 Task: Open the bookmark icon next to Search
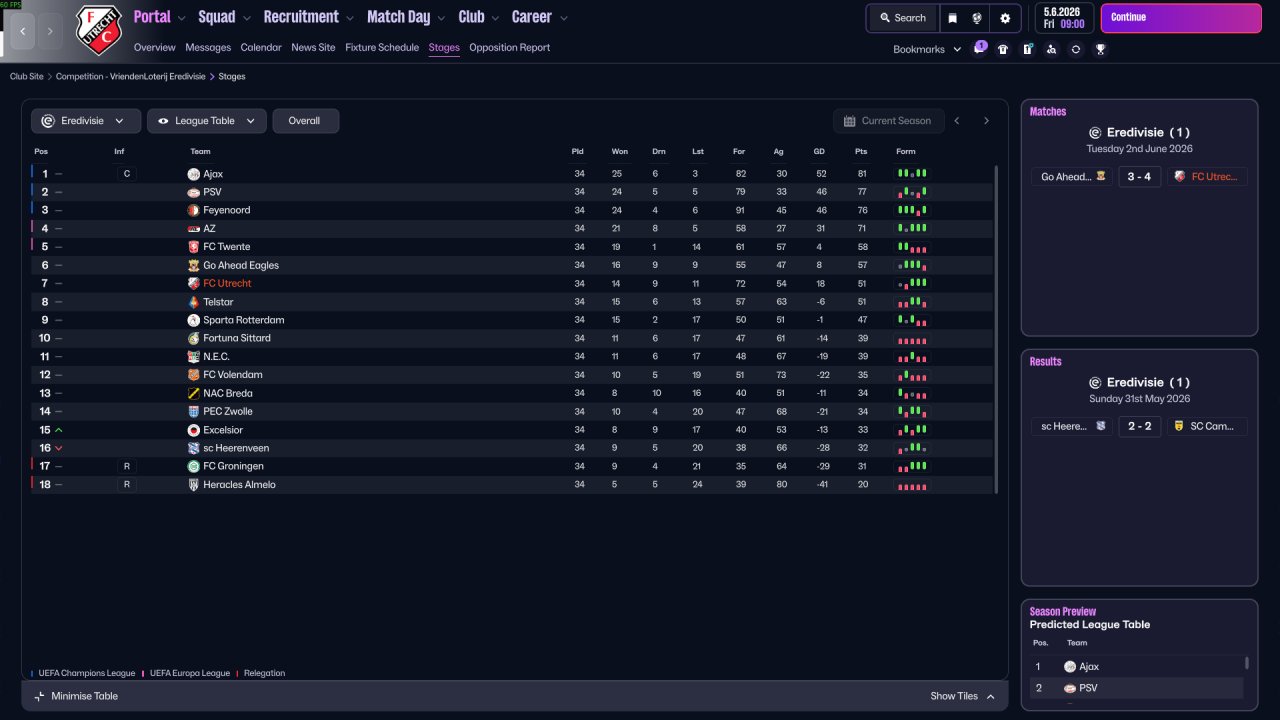(x=953, y=18)
